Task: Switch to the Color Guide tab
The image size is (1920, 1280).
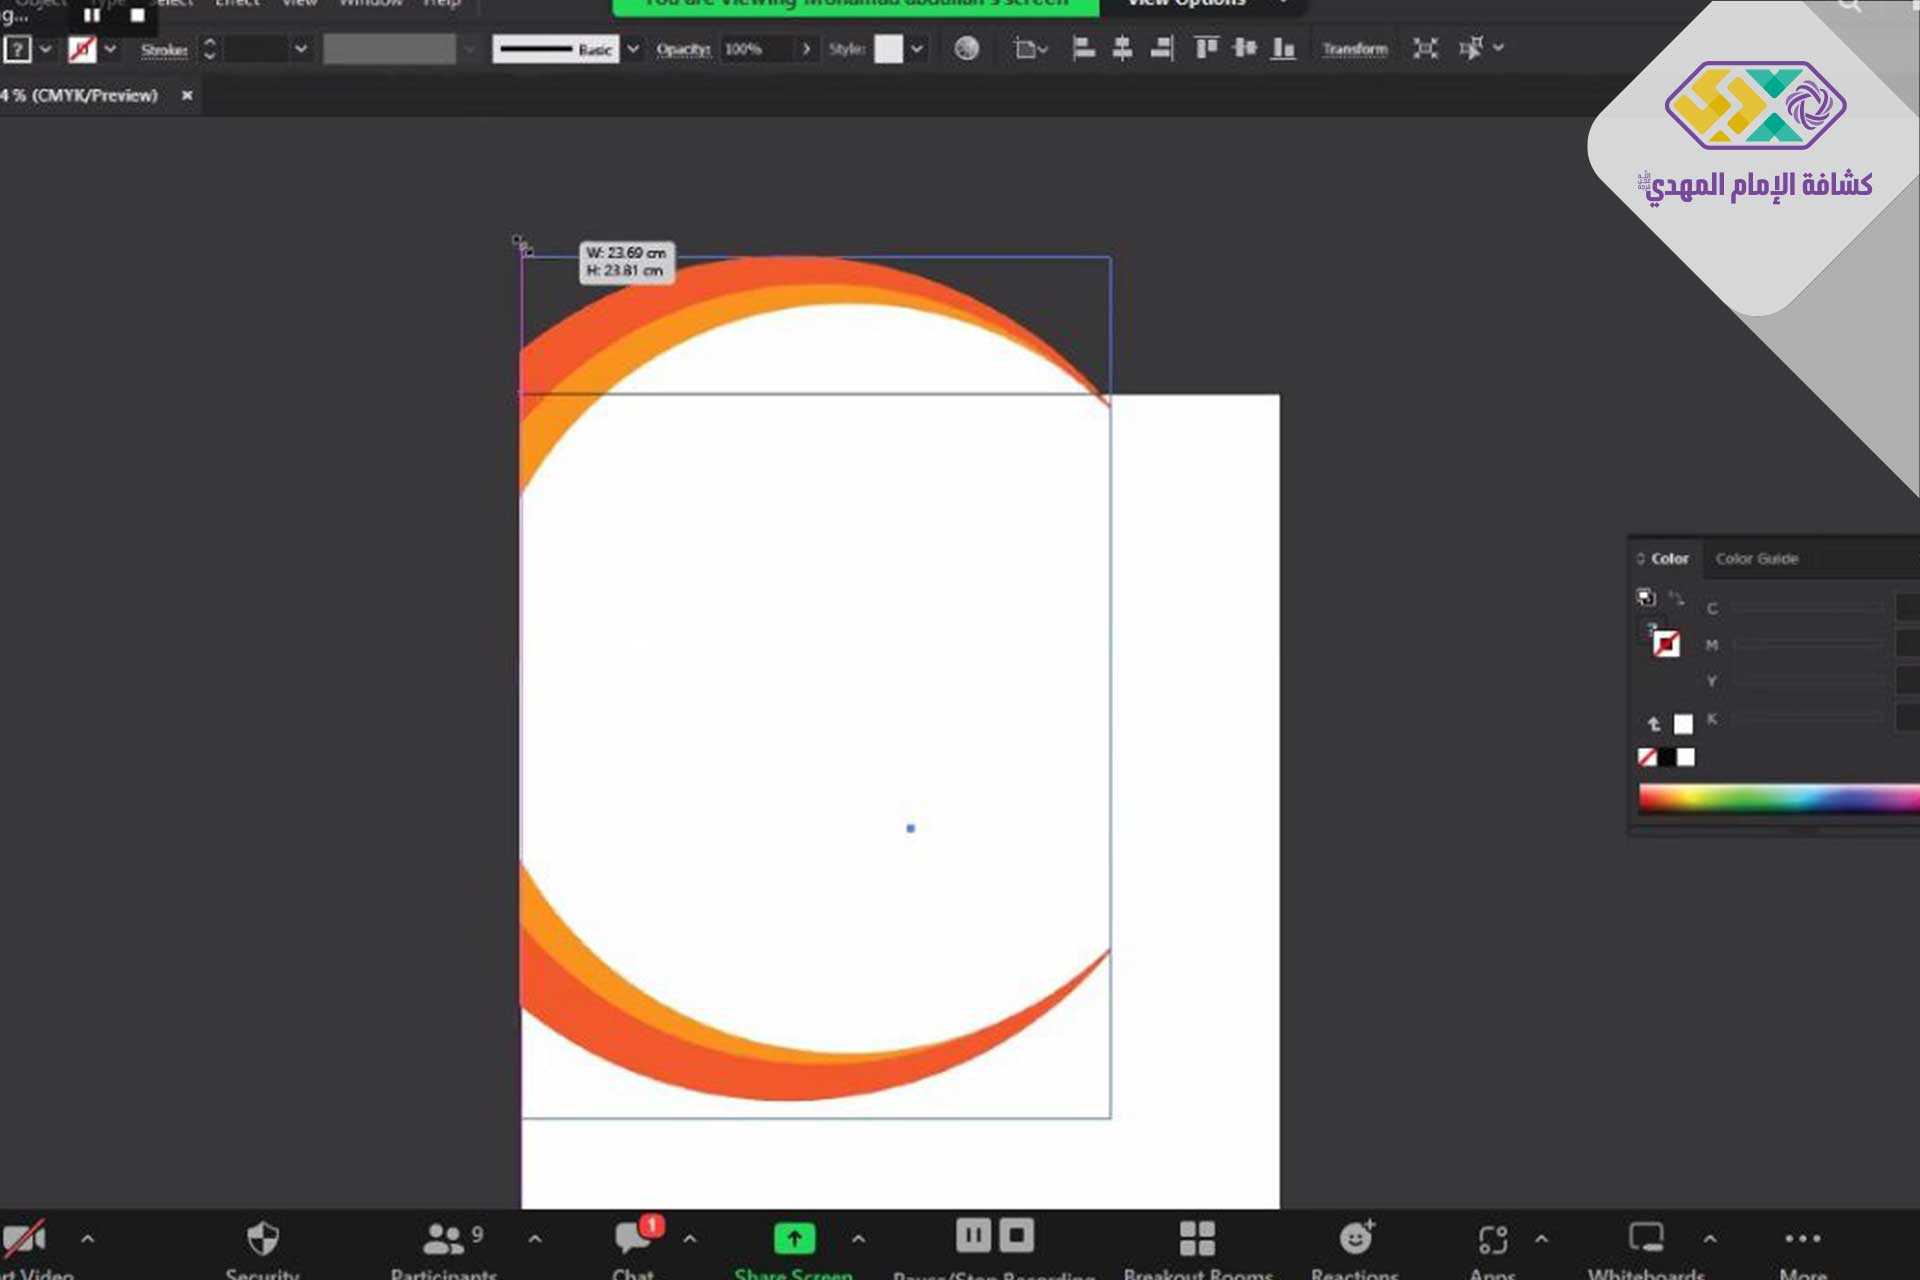Action: 1756,559
